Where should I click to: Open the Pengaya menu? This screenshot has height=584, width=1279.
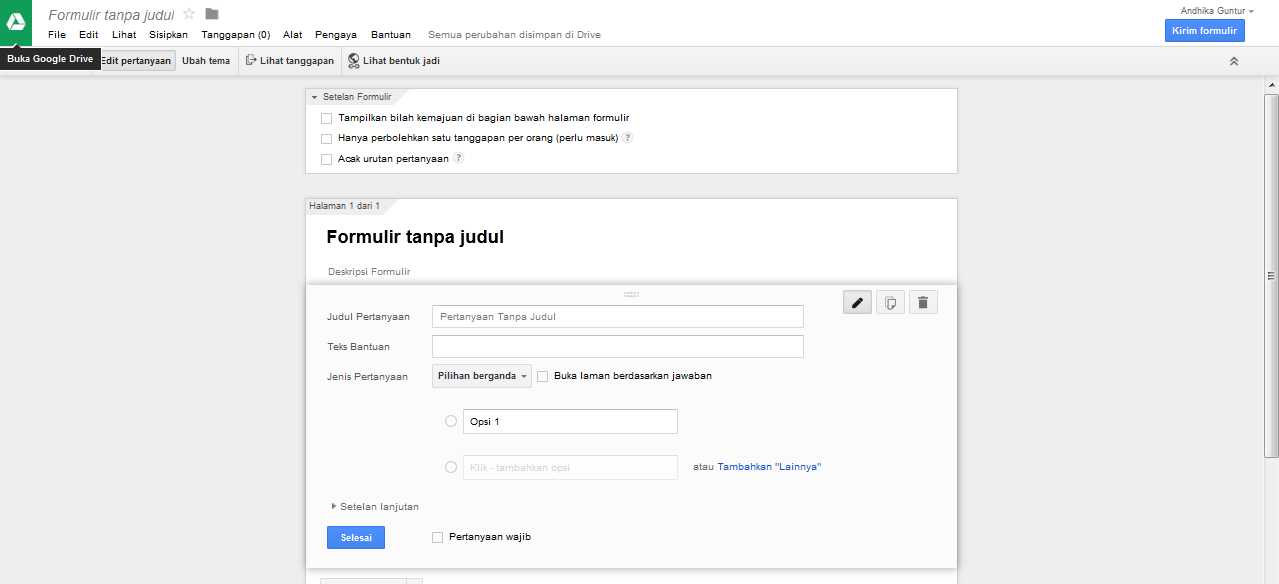pyautogui.click(x=336, y=34)
